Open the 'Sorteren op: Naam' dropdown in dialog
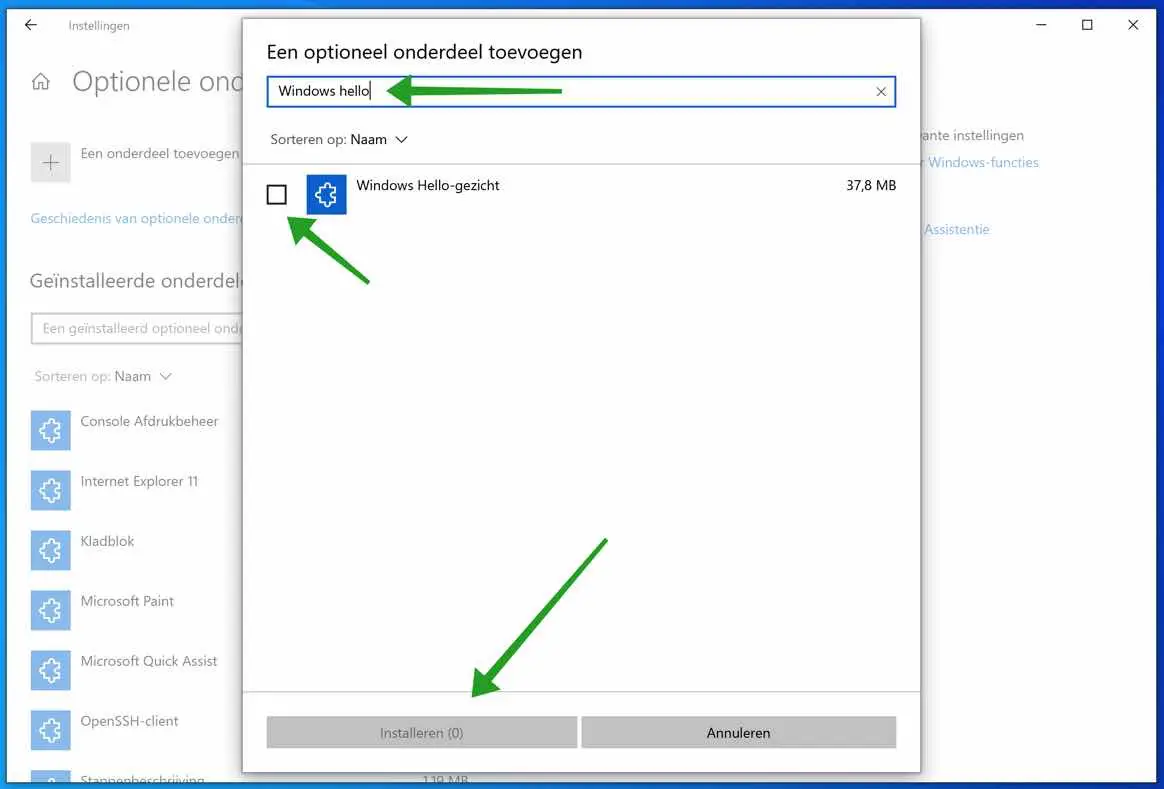Screen dimensions: 1164x789 [339, 140]
